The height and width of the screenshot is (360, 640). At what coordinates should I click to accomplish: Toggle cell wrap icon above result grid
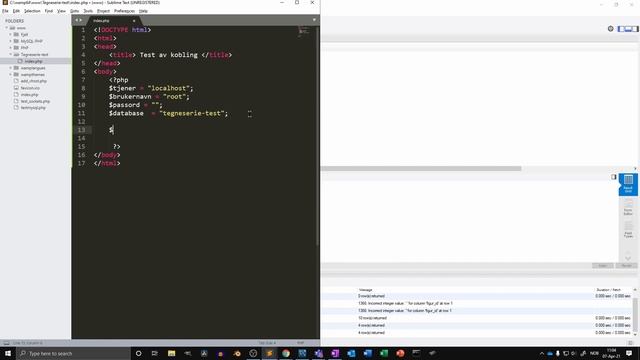613,177
